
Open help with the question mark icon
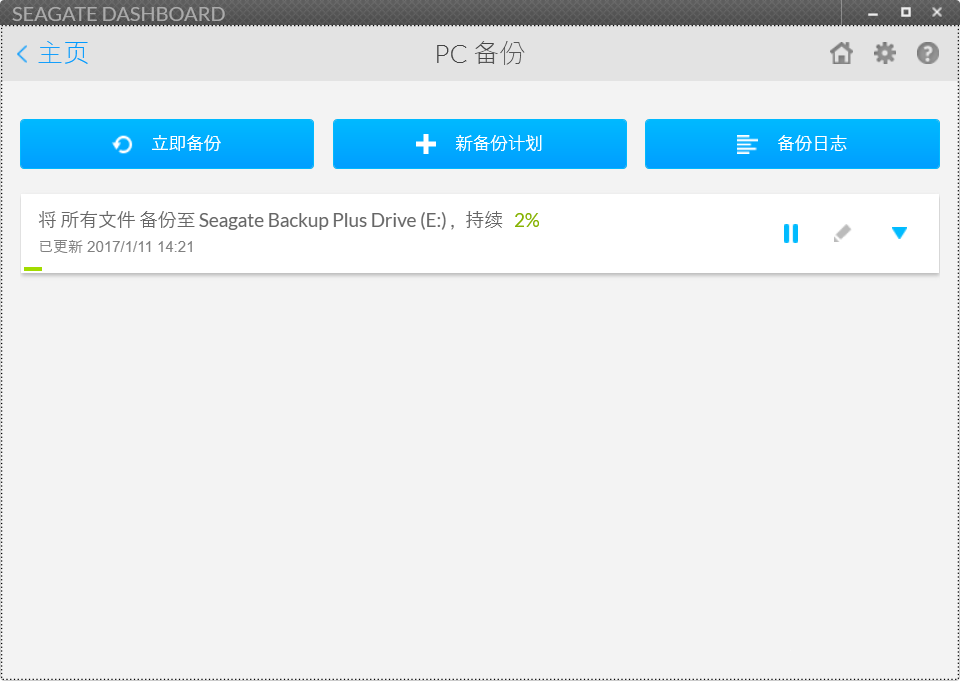(928, 54)
